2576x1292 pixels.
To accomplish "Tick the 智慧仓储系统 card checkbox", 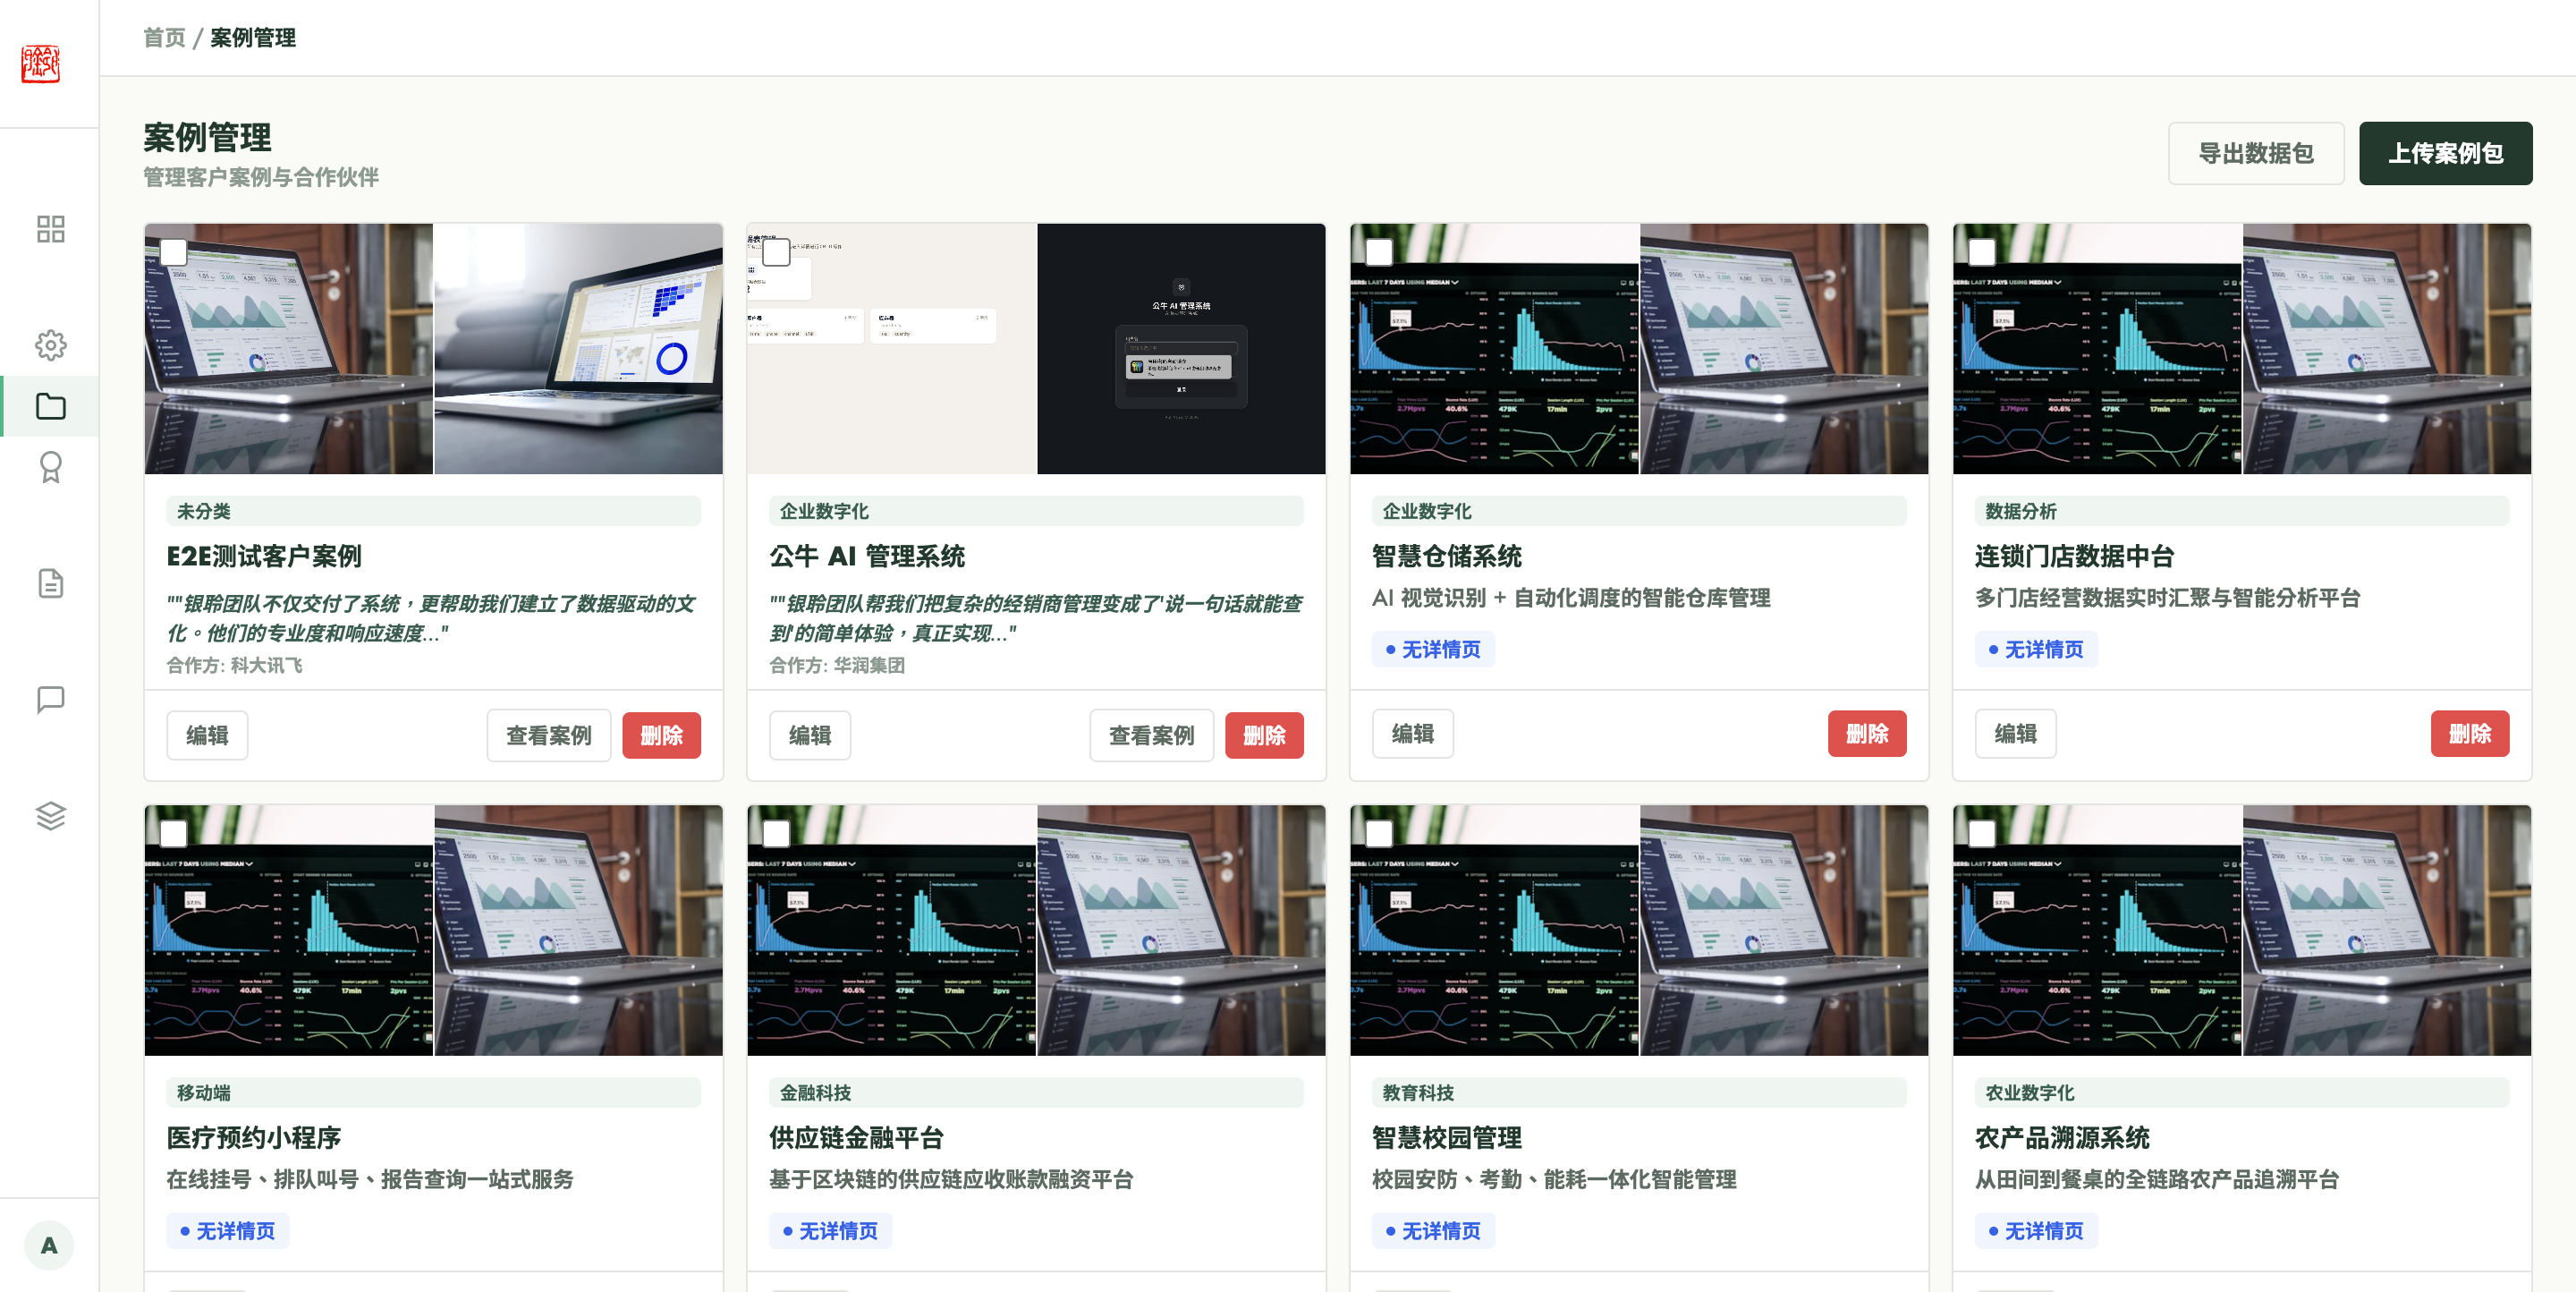I will 1380,252.
